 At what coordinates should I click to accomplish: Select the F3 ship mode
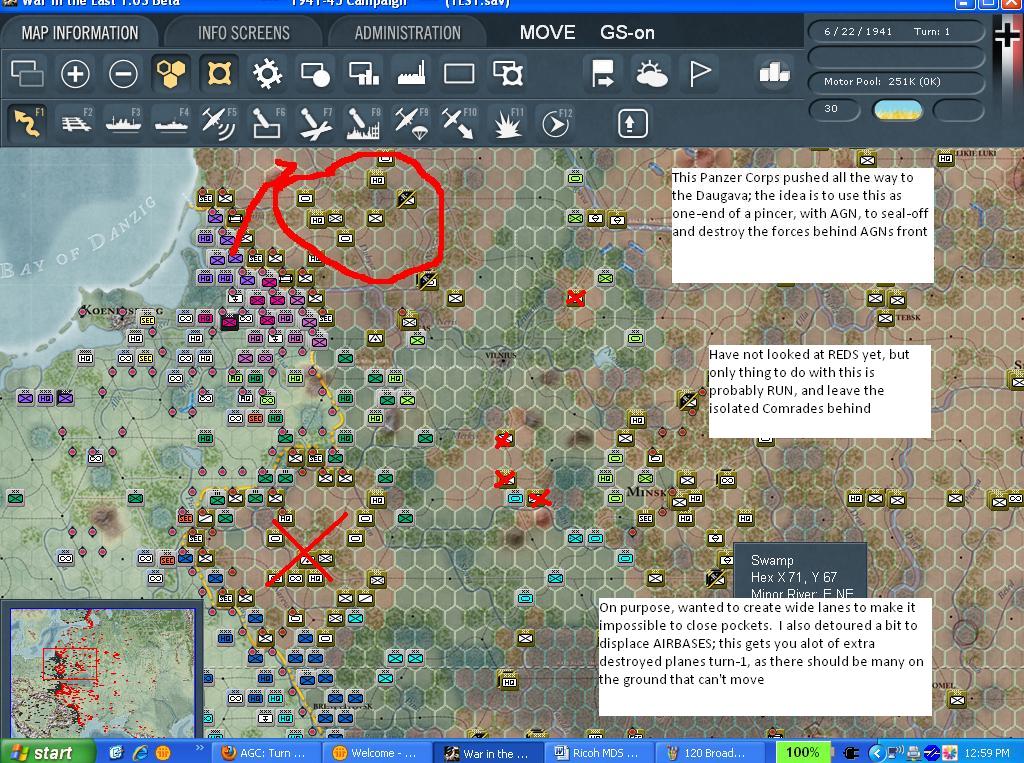(124, 123)
